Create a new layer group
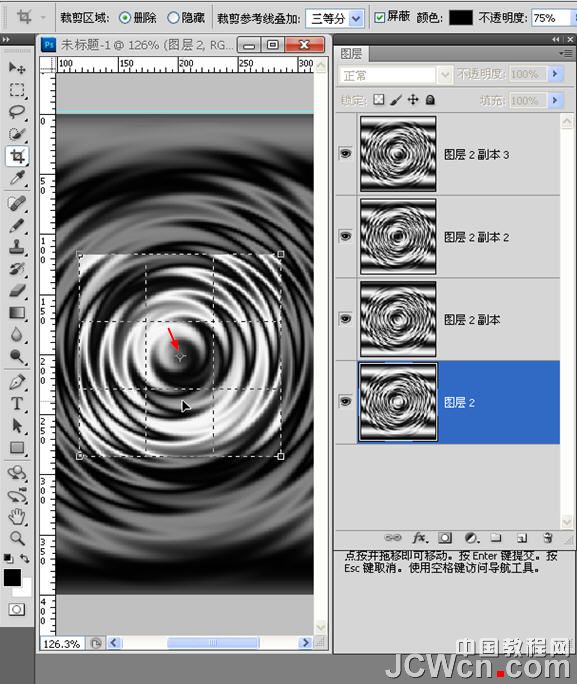This screenshot has width=577, height=684. (496, 538)
